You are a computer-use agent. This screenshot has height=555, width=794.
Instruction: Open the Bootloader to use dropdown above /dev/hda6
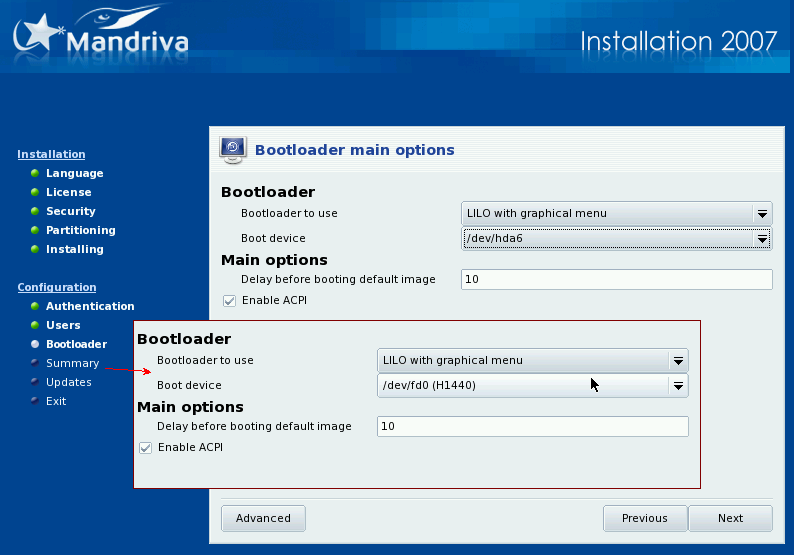tap(617, 214)
